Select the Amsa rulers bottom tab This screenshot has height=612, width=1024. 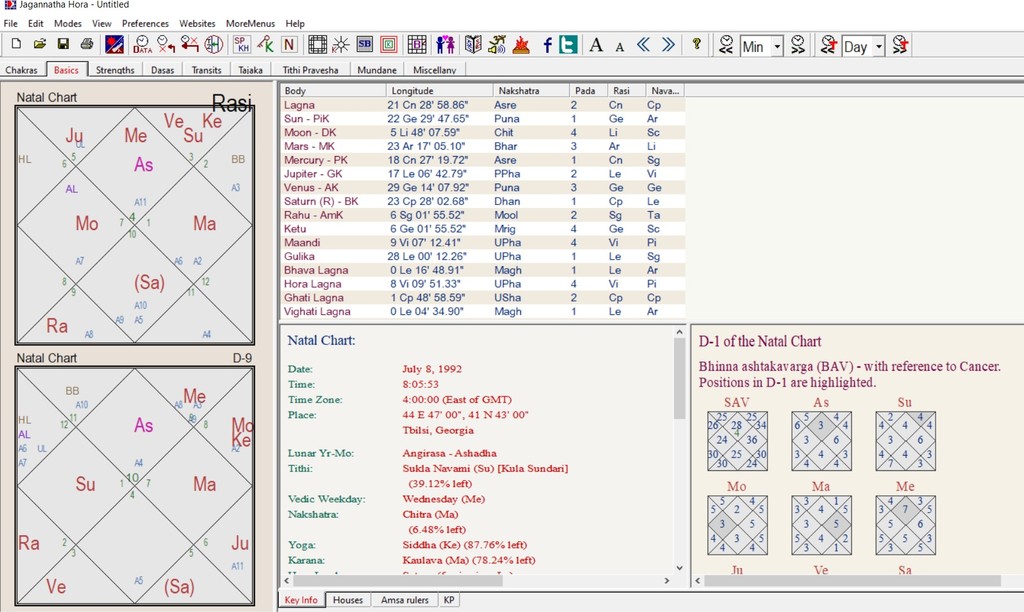click(404, 600)
